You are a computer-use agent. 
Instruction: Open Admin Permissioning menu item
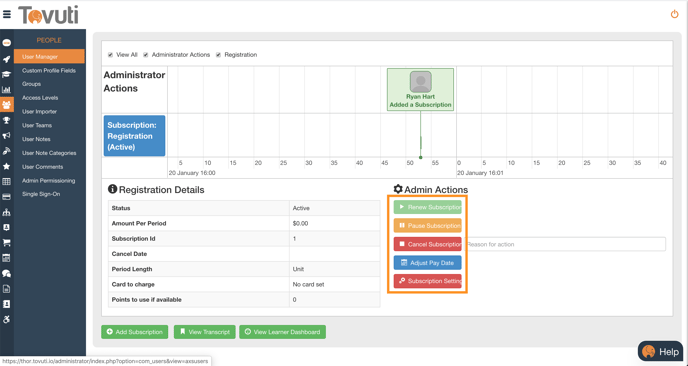(49, 180)
